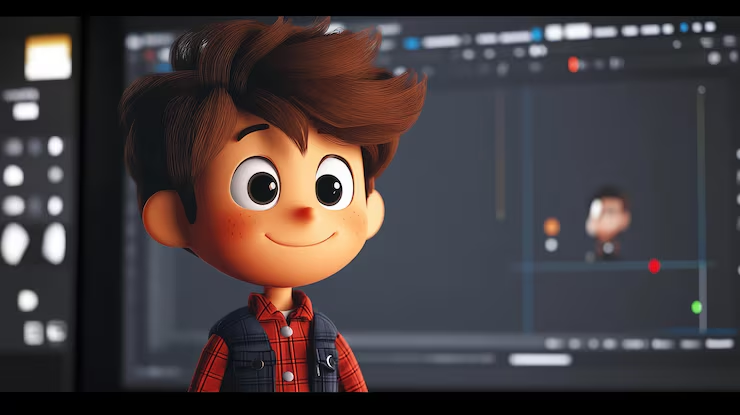Click the yellow swatch in left panel
Viewport: 740px width, 415px height.
[47, 57]
